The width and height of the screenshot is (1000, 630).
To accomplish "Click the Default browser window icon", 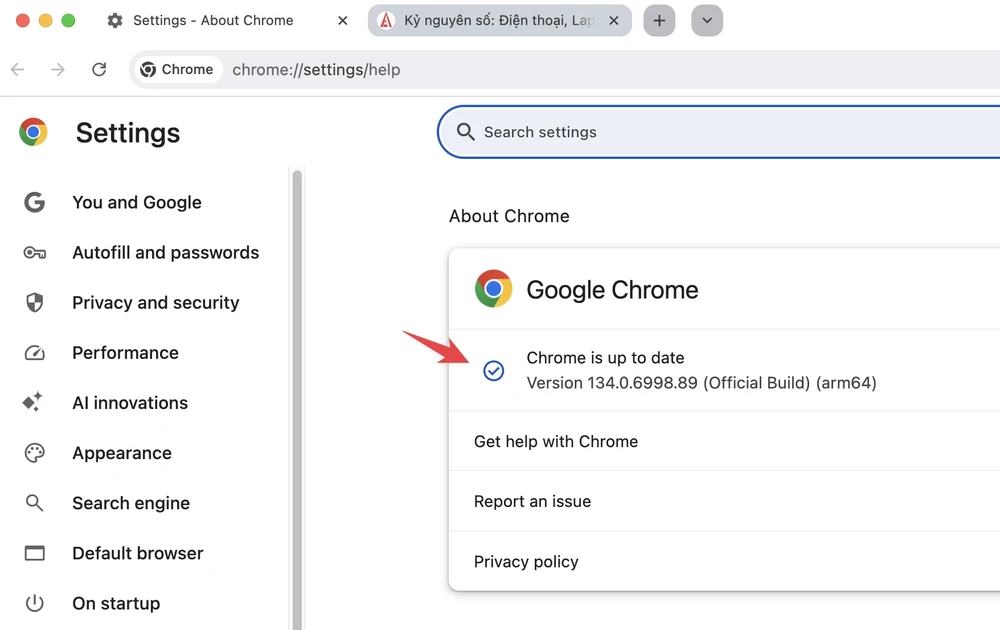I will click(35, 553).
